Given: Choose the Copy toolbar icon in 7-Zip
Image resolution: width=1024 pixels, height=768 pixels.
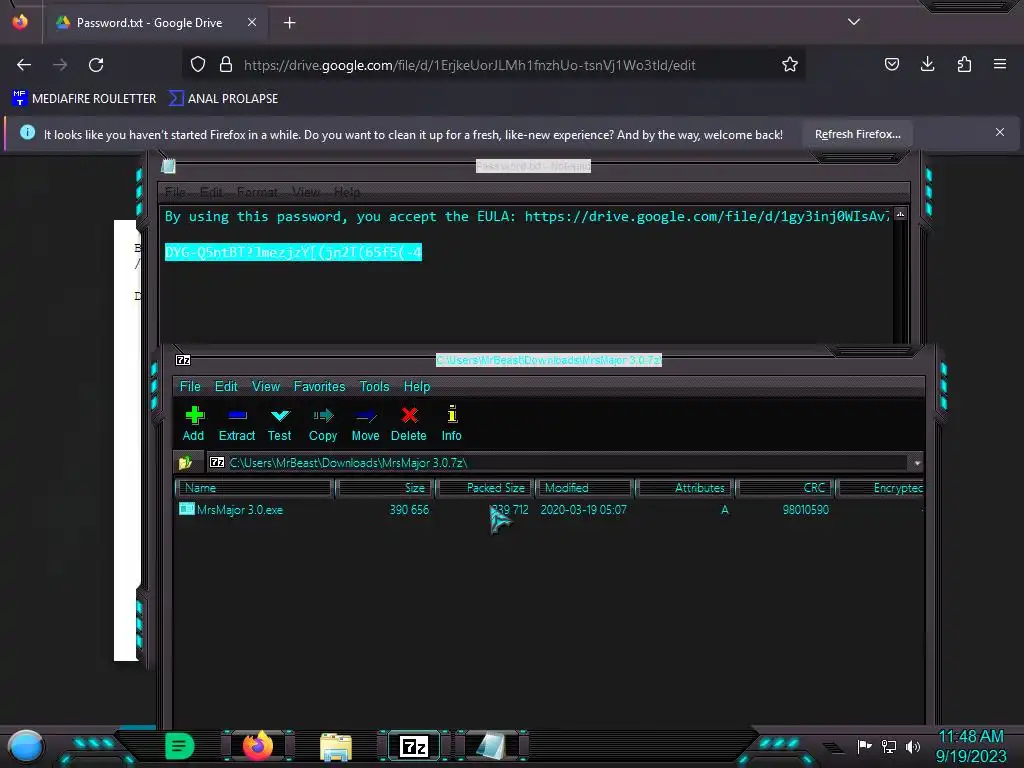Looking at the screenshot, I should pos(323,424).
